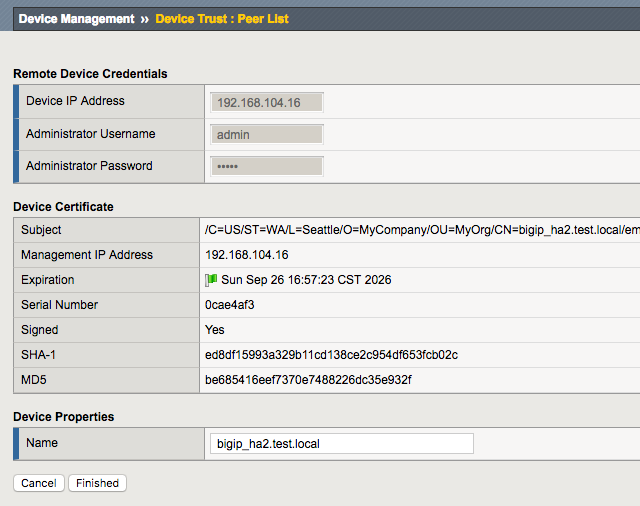Screen dimensions: 640x506
Task: Click the device Name text box
Action: click(x=341, y=444)
